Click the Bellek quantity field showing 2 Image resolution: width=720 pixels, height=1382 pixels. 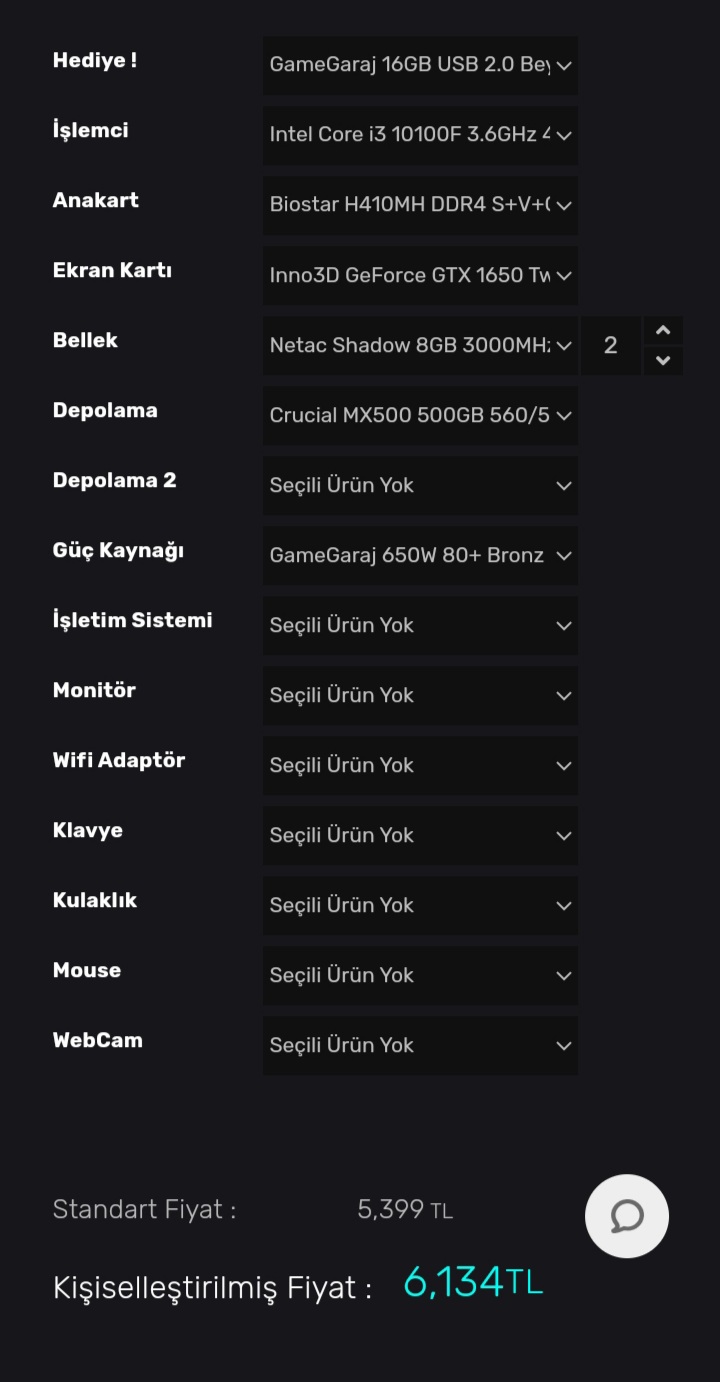pos(610,345)
